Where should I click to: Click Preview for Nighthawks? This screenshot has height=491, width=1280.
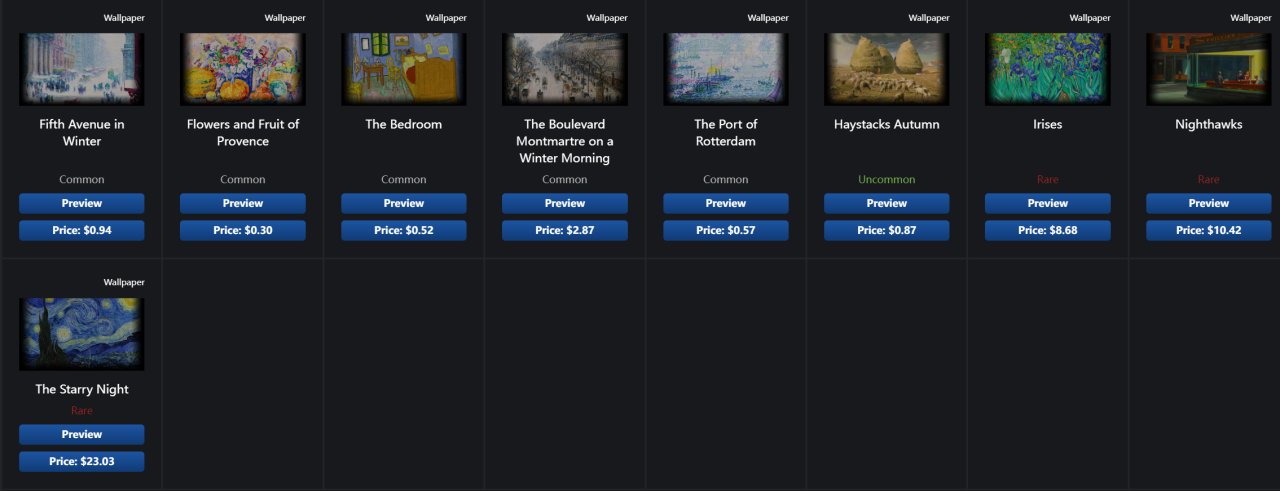[x=1209, y=203]
